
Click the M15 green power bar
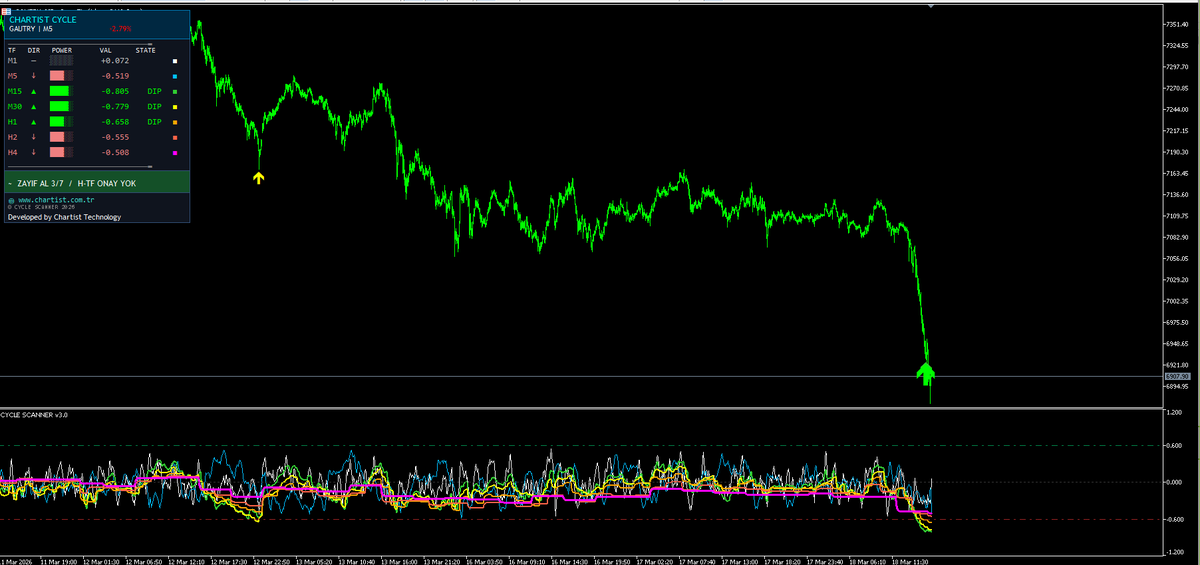pyautogui.click(x=62, y=91)
